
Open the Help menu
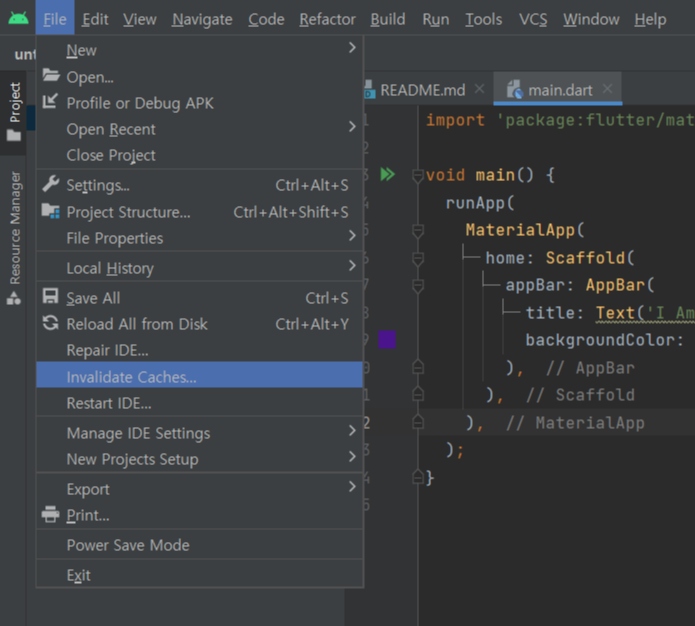coord(650,19)
